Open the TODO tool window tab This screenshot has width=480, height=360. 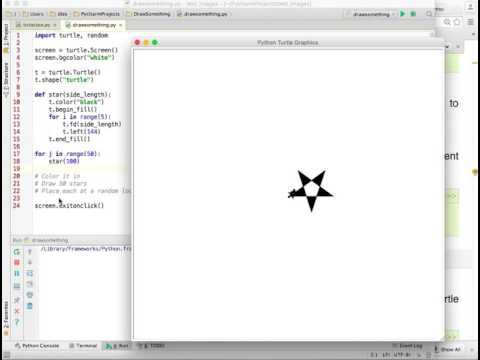pos(152,346)
